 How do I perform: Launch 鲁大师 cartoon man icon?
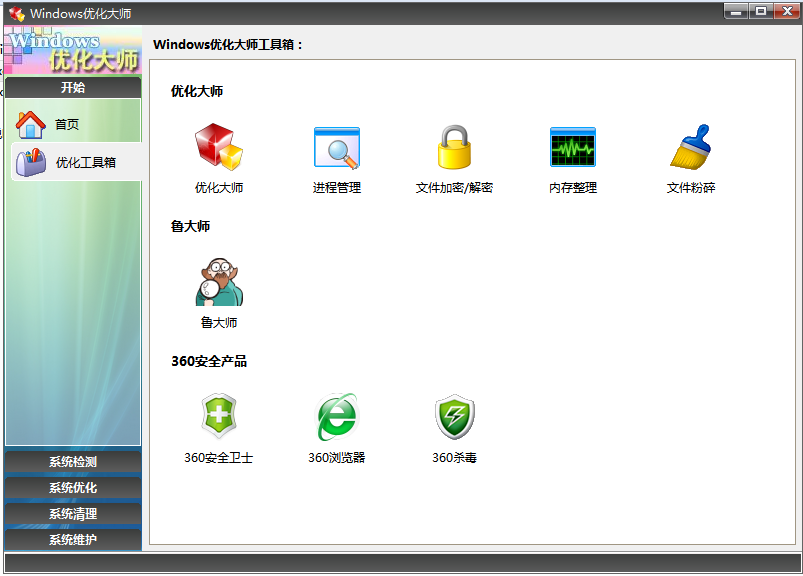pyautogui.click(x=219, y=282)
